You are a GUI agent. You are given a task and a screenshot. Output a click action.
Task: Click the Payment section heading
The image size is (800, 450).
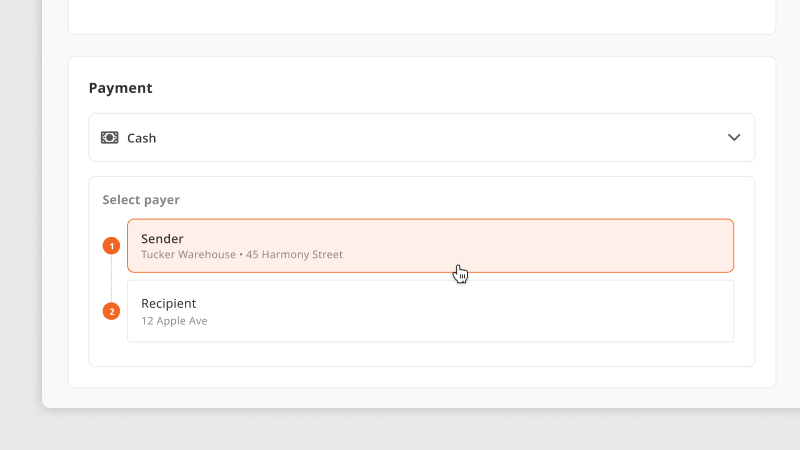[x=120, y=88]
